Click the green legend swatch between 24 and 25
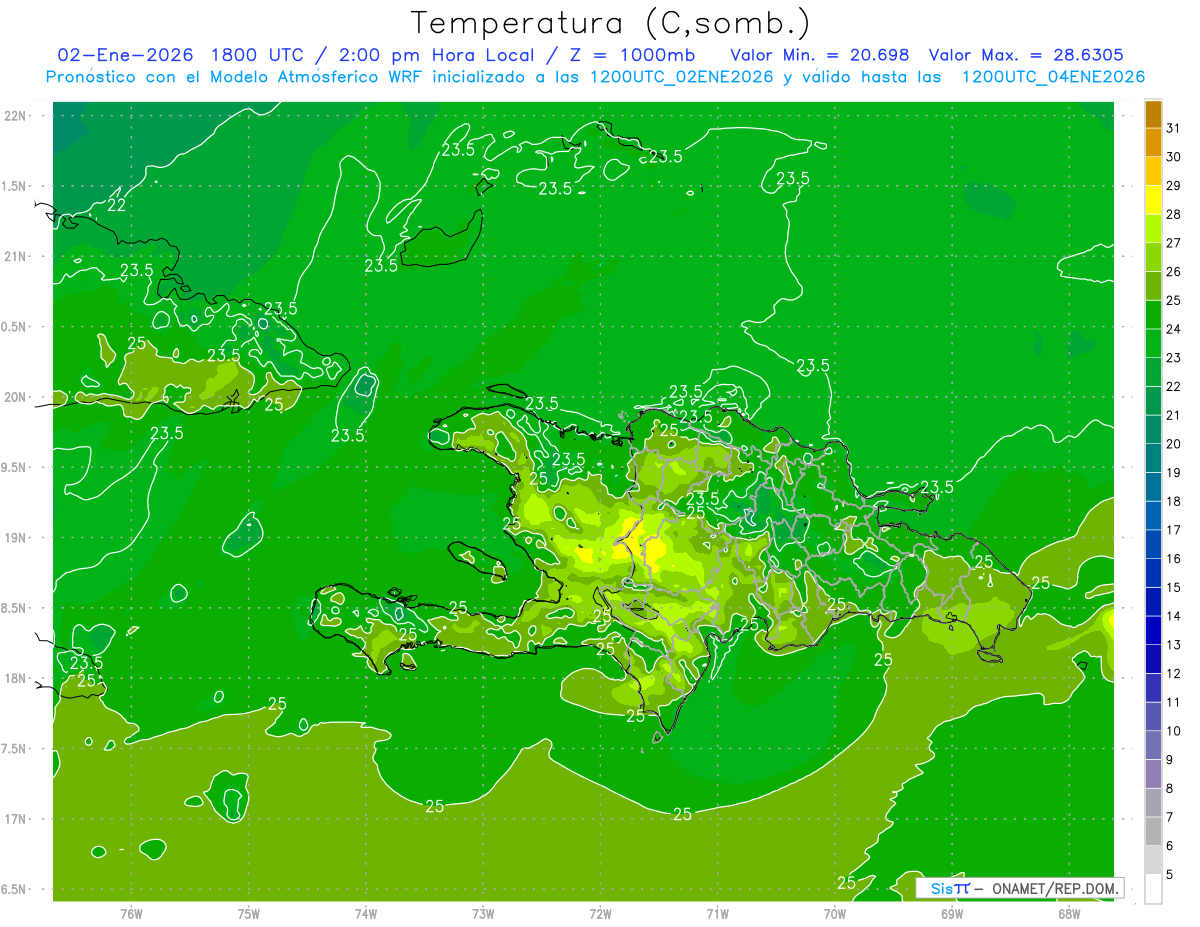Screen dimensions: 1200x927 tap(1153, 315)
